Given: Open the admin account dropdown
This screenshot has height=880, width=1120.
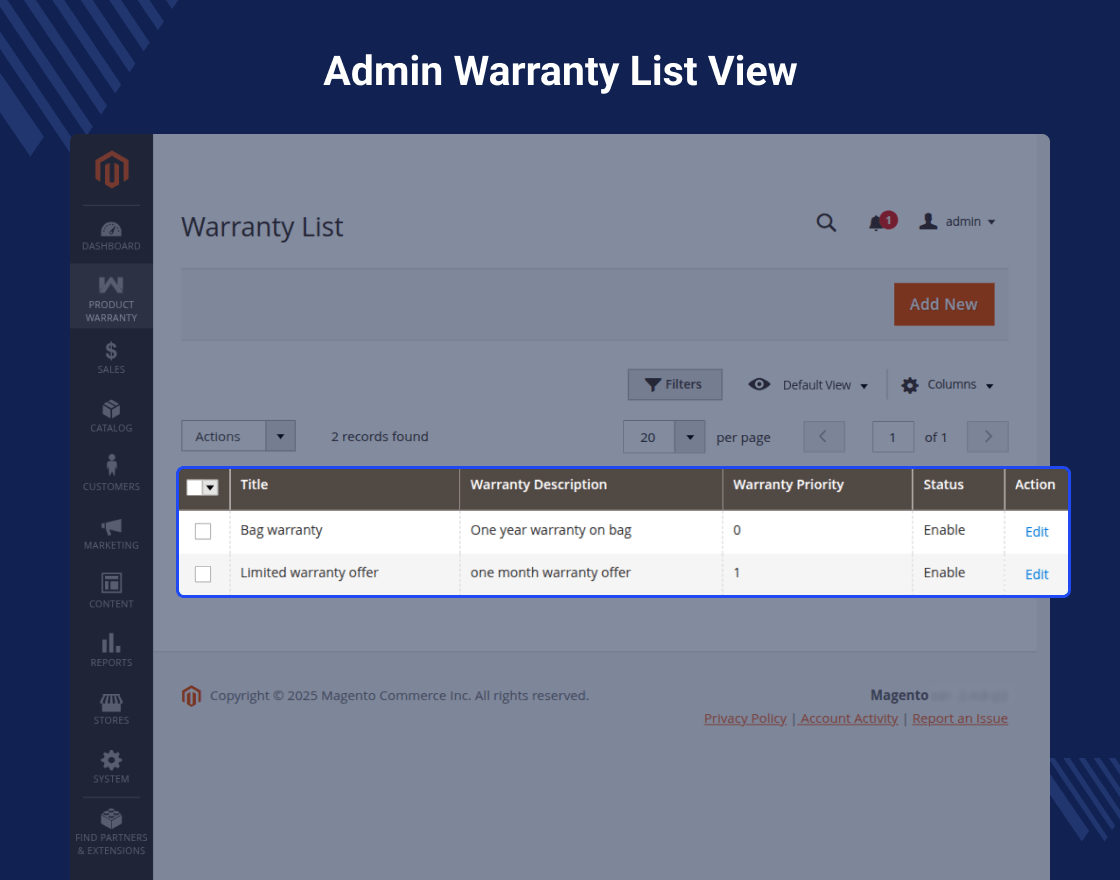Looking at the screenshot, I should pos(957,222).
